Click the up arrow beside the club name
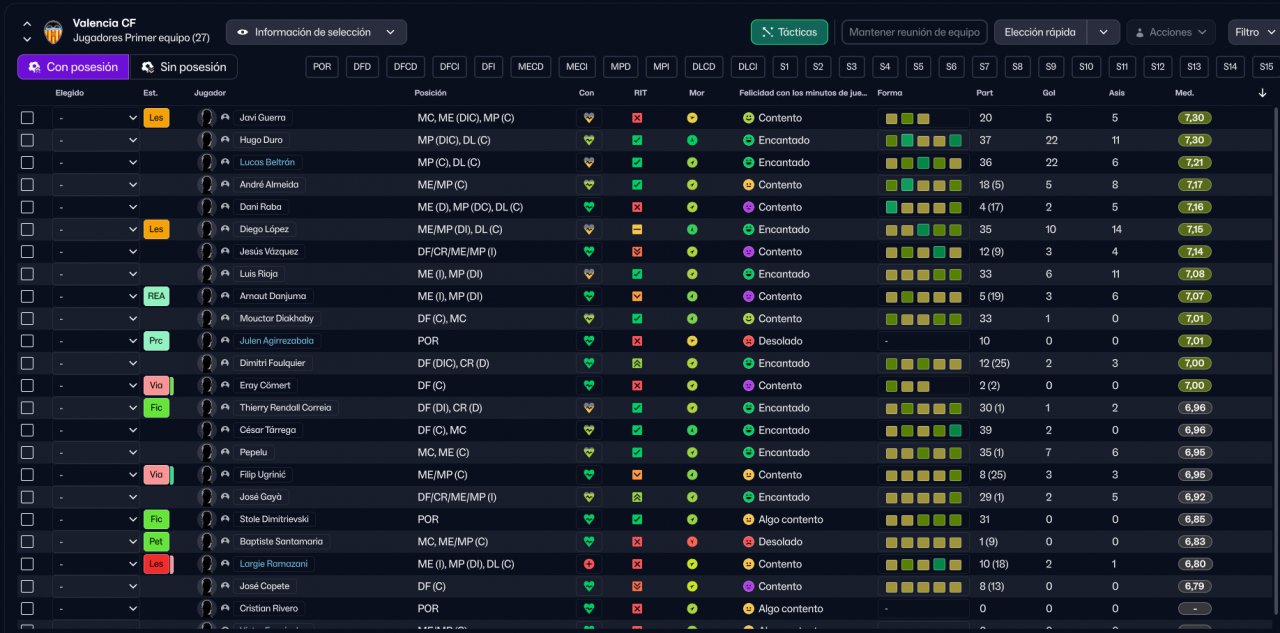This screenshot has height=633, width=1280. click(27, 24)
